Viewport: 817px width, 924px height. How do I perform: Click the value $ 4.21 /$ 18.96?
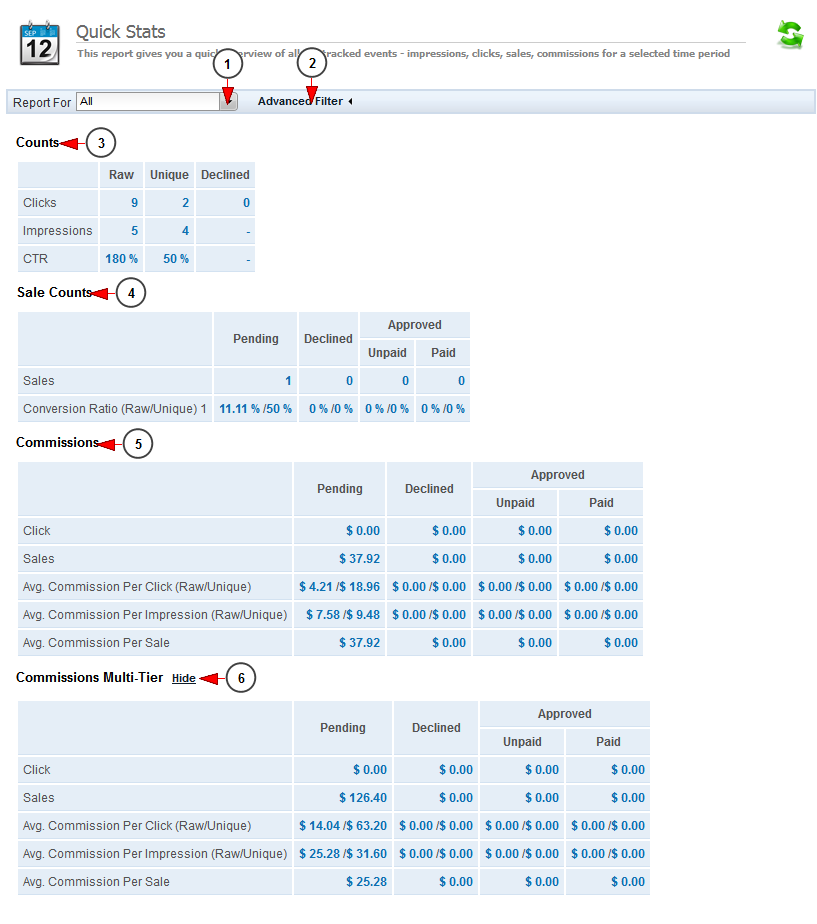point(340,587)
